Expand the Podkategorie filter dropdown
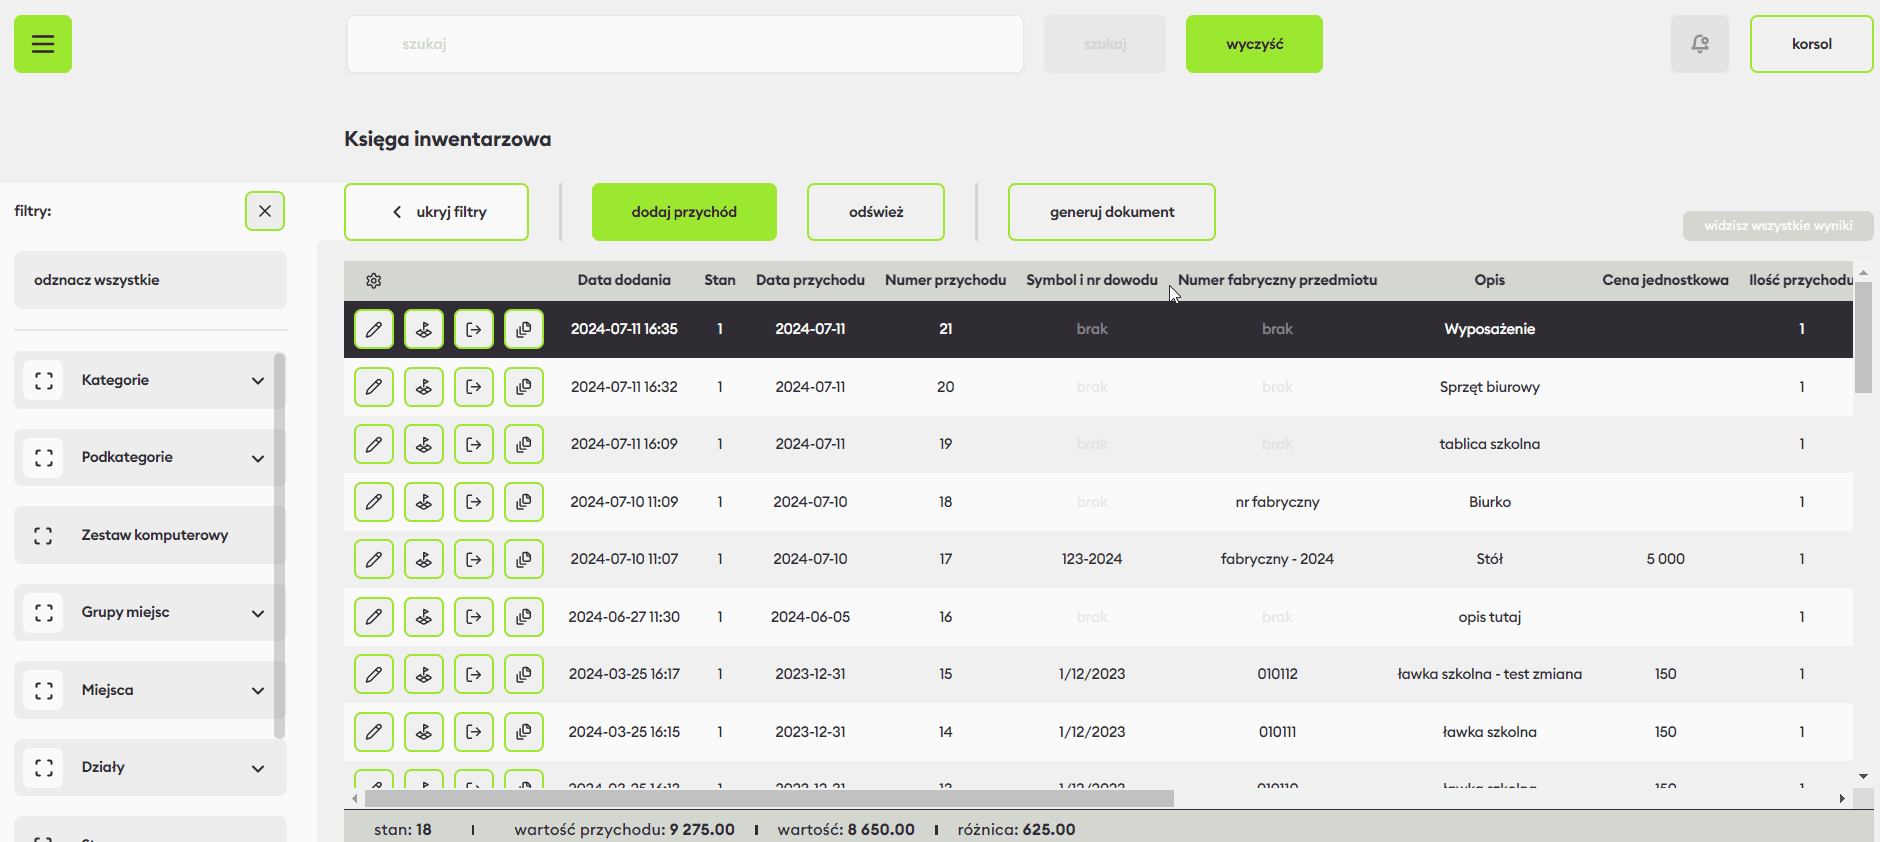Screen dimensions: 1880x842 [x=258, y=458]
